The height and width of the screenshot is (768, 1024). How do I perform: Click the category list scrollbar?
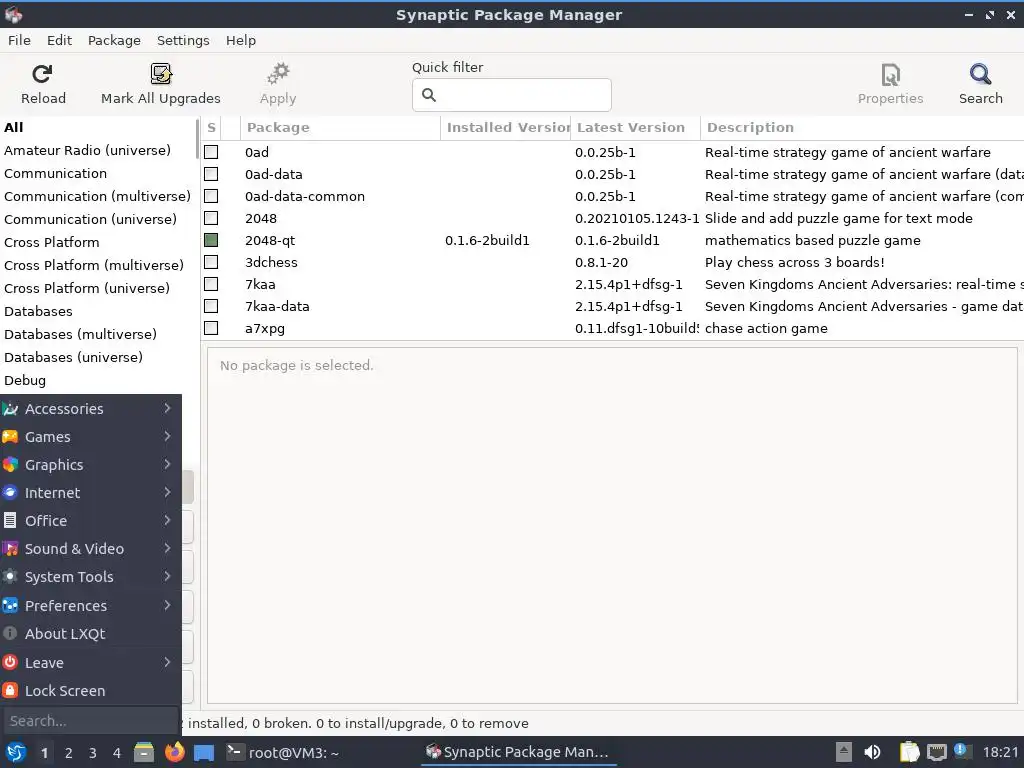[x=197, y=138]
